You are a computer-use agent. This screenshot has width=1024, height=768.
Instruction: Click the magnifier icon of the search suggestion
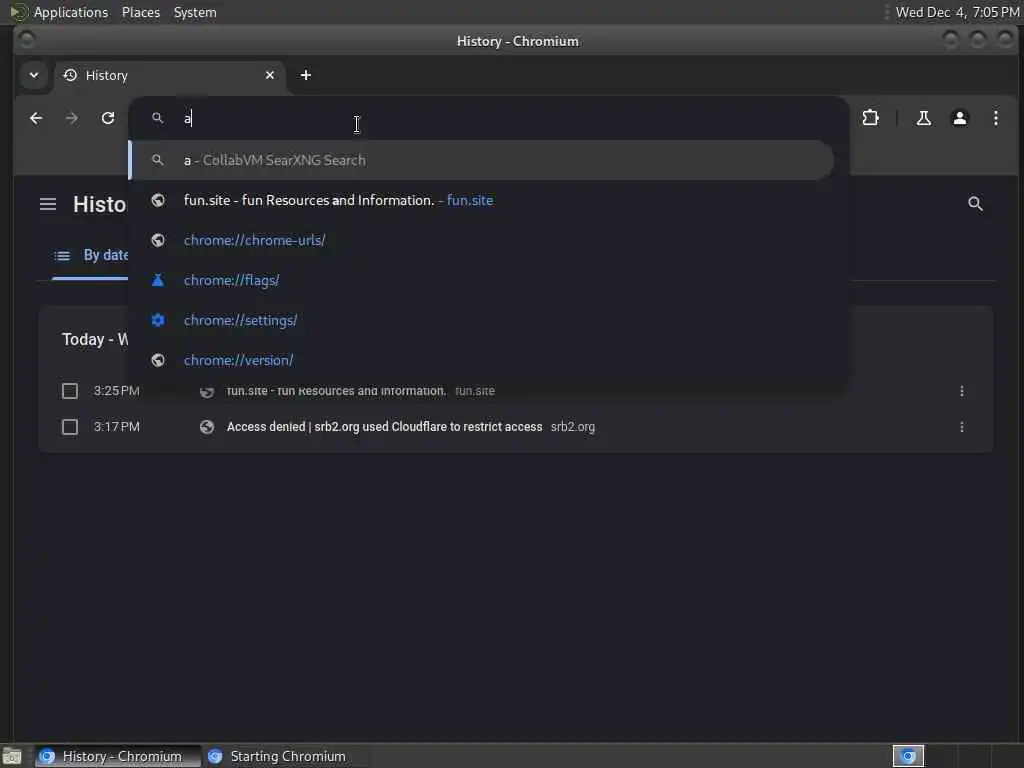[157, 160]
